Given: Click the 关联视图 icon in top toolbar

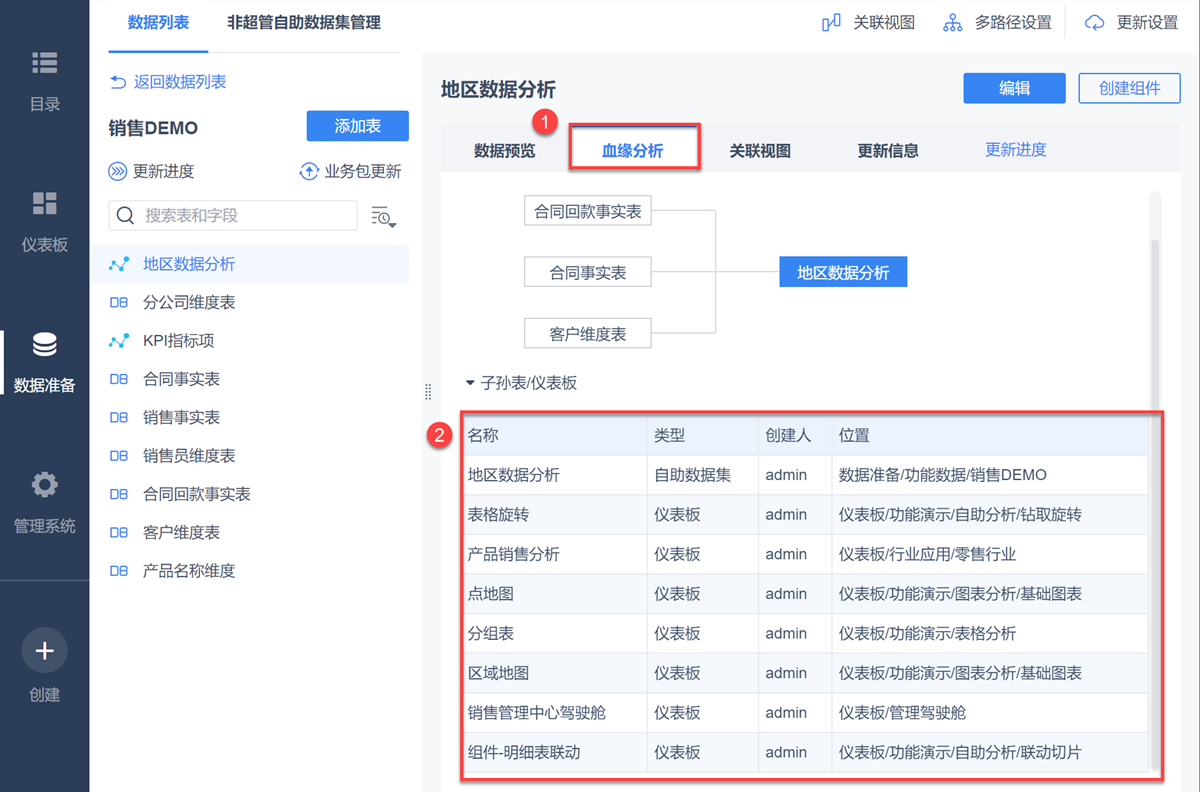Looking at the screenshot, I should [831, 22].
